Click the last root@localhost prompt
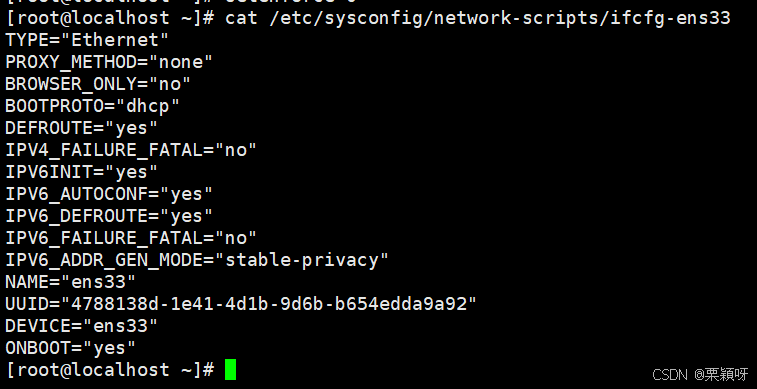Image resolution: width=757 pixels, height=389 pixels. pos(110,370)
